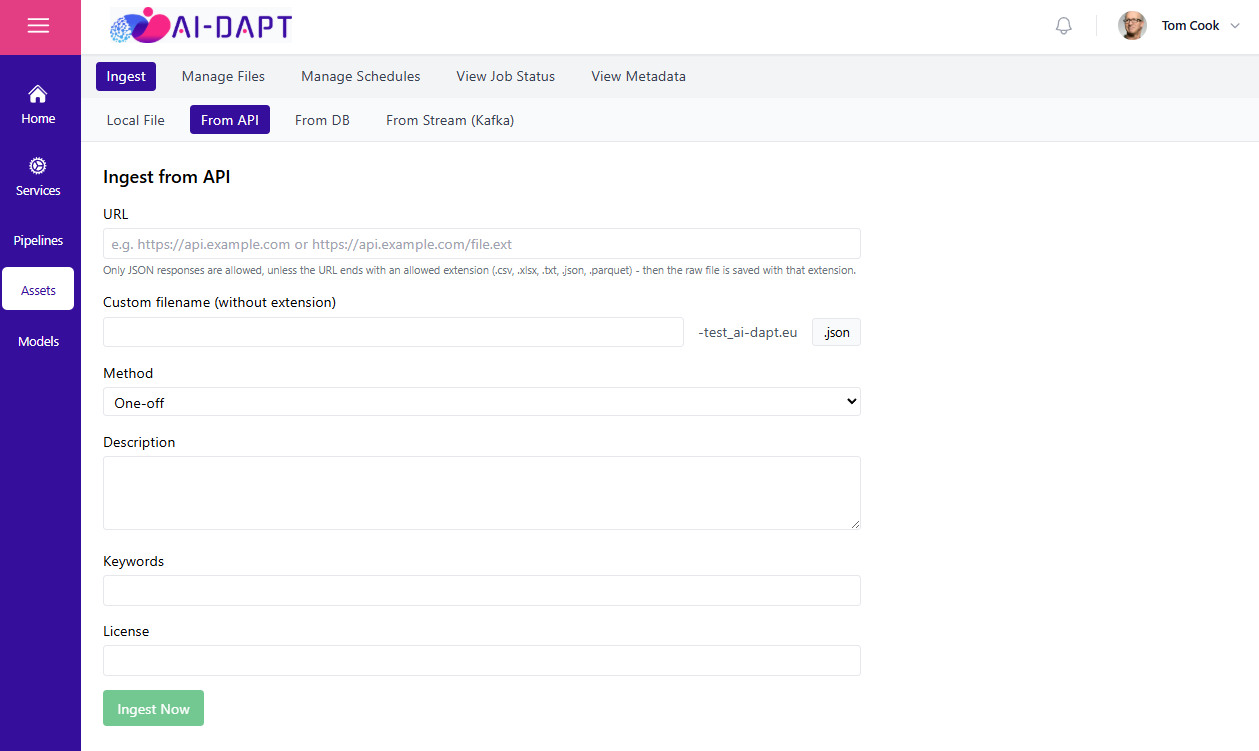
Task: Open the Manage Schedules tab
Action: point(361,76)
